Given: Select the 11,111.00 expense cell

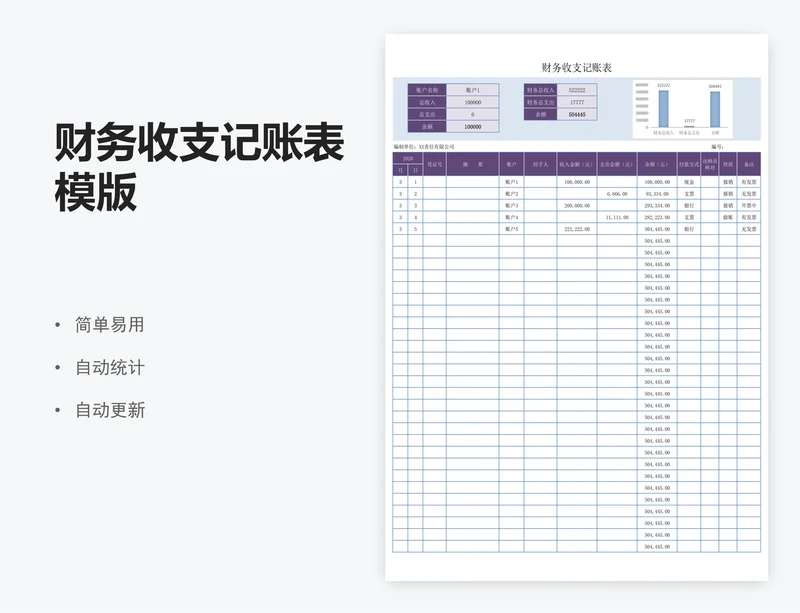Looking at the screenshot, I should pyautogui.click(x=617, y=217).
